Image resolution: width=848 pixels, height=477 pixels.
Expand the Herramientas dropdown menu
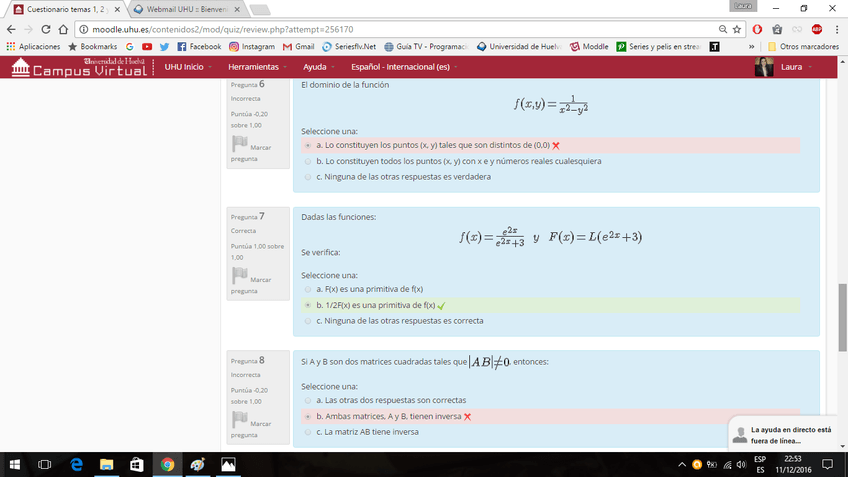[256, 67]
